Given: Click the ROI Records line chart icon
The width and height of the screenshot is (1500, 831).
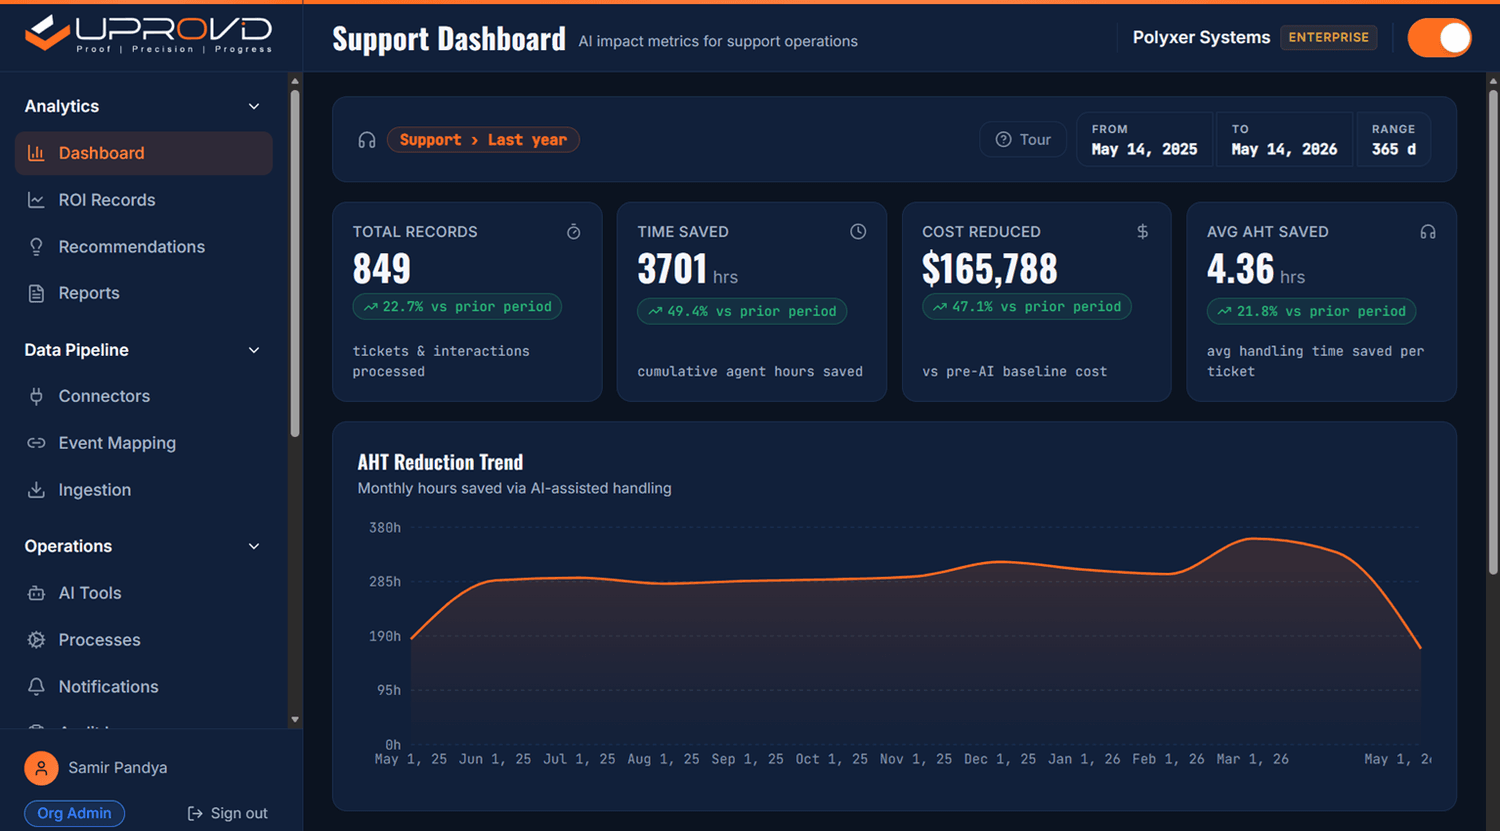Looking at the screenshot, I should [x=36, y=200].
